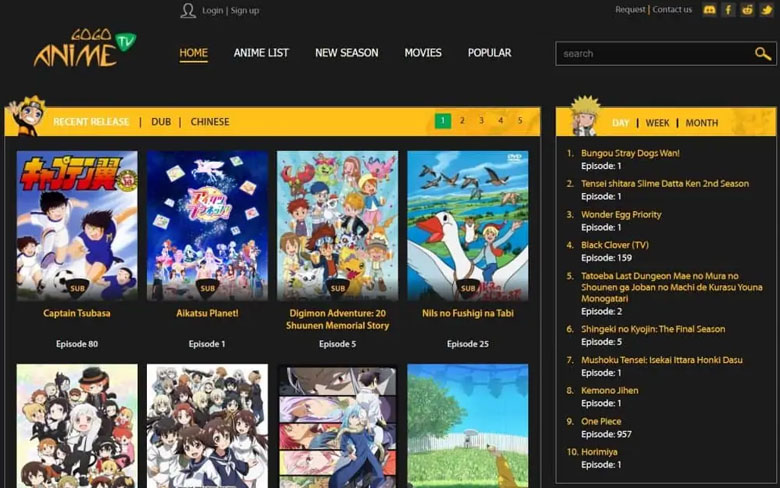Select the DAY ranking tab
780x488 pixels.
coord(620,123)
